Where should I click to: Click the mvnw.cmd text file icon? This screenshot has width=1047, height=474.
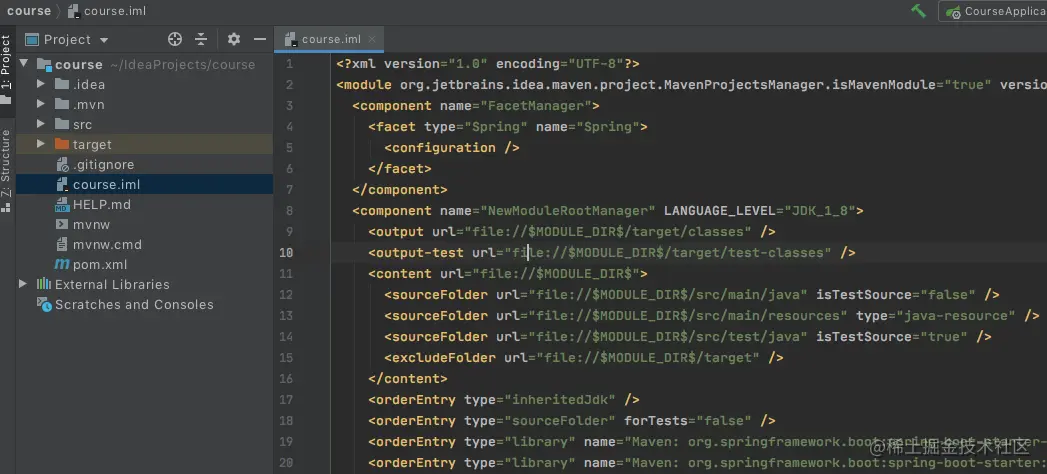point(62,244)
